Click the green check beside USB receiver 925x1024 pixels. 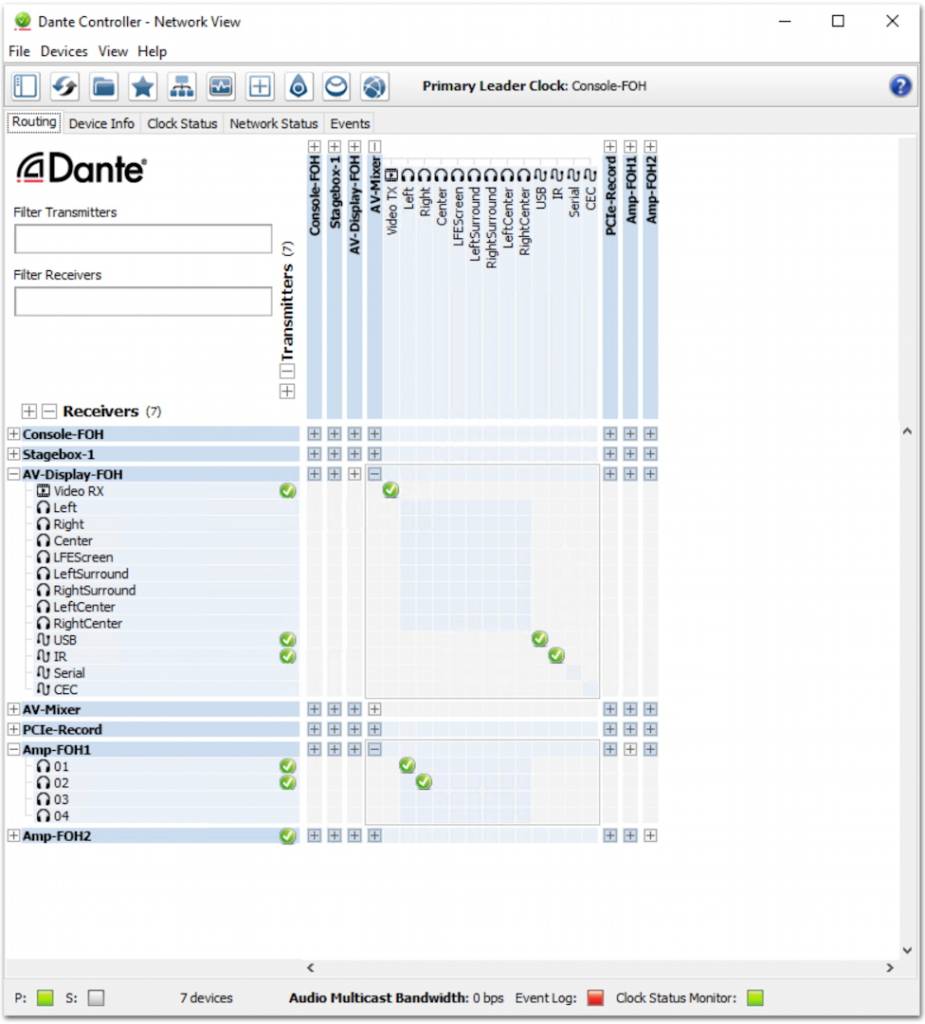pos(287,640)
